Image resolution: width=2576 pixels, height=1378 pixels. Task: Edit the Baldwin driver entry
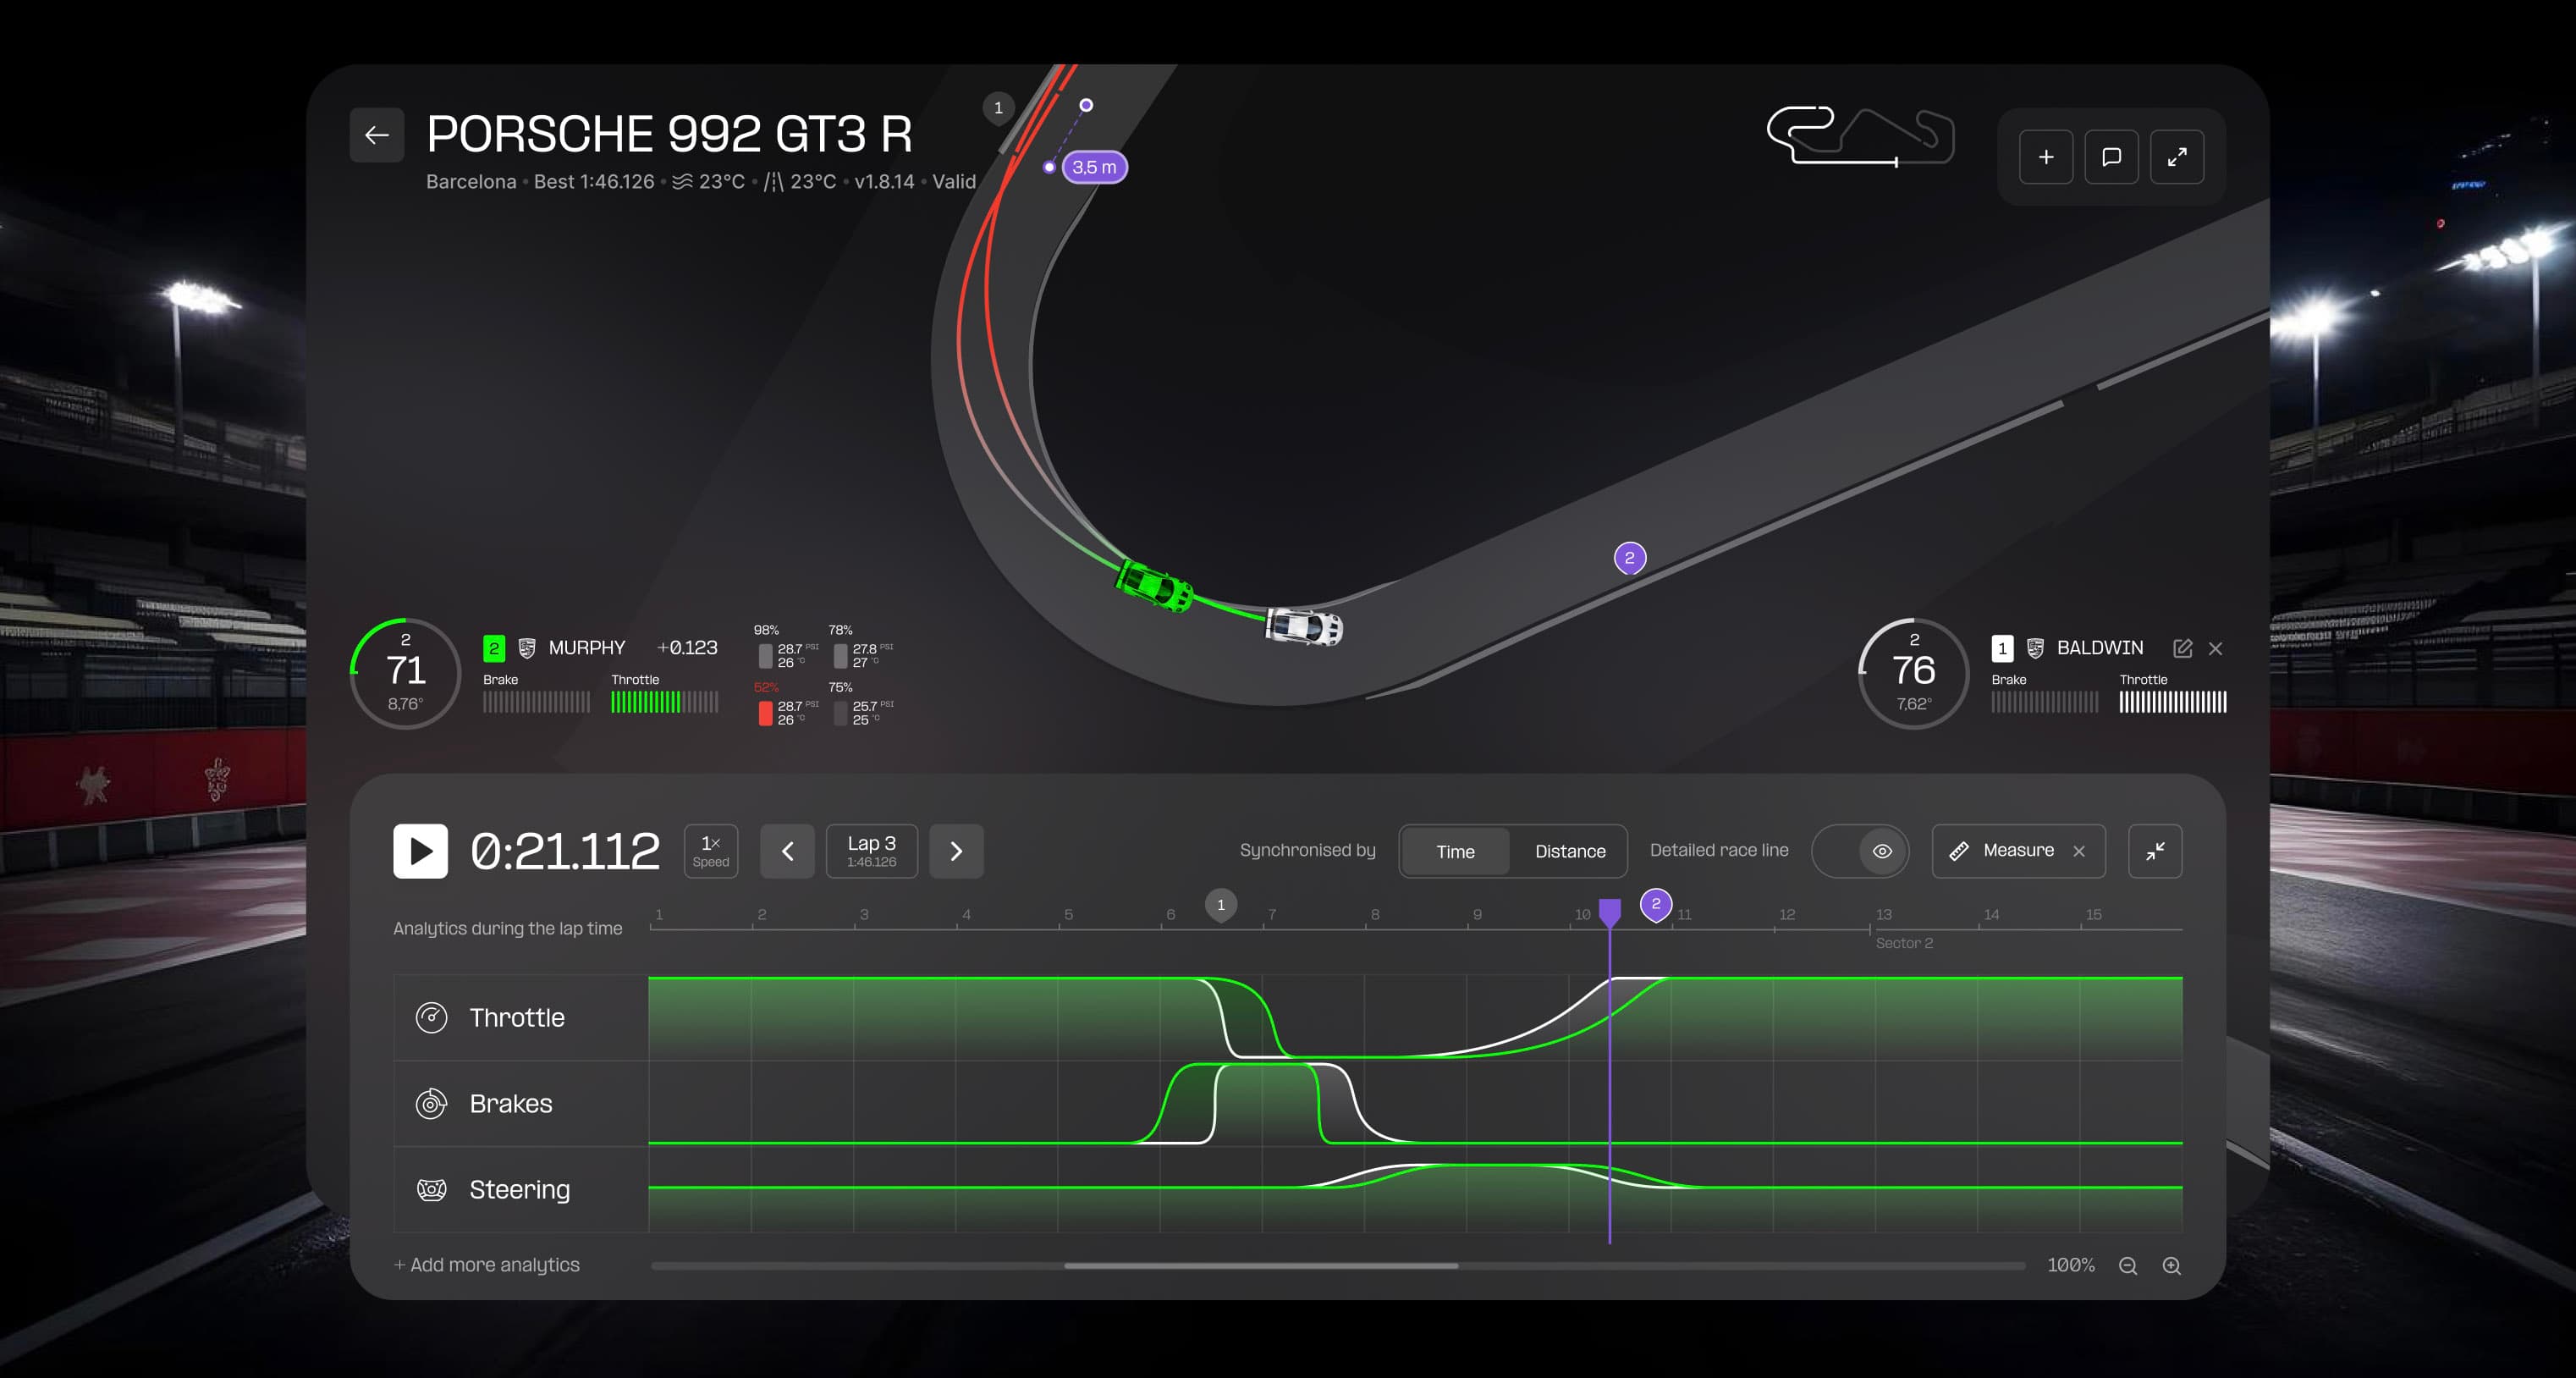tap(2183, 648)
